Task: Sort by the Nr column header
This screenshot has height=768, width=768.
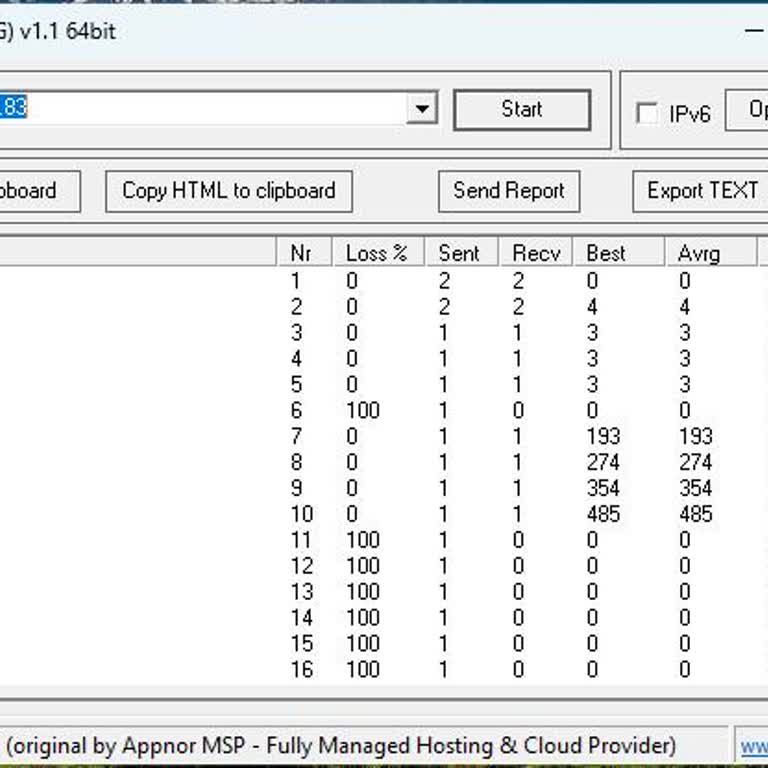Action: pos(304,253)
